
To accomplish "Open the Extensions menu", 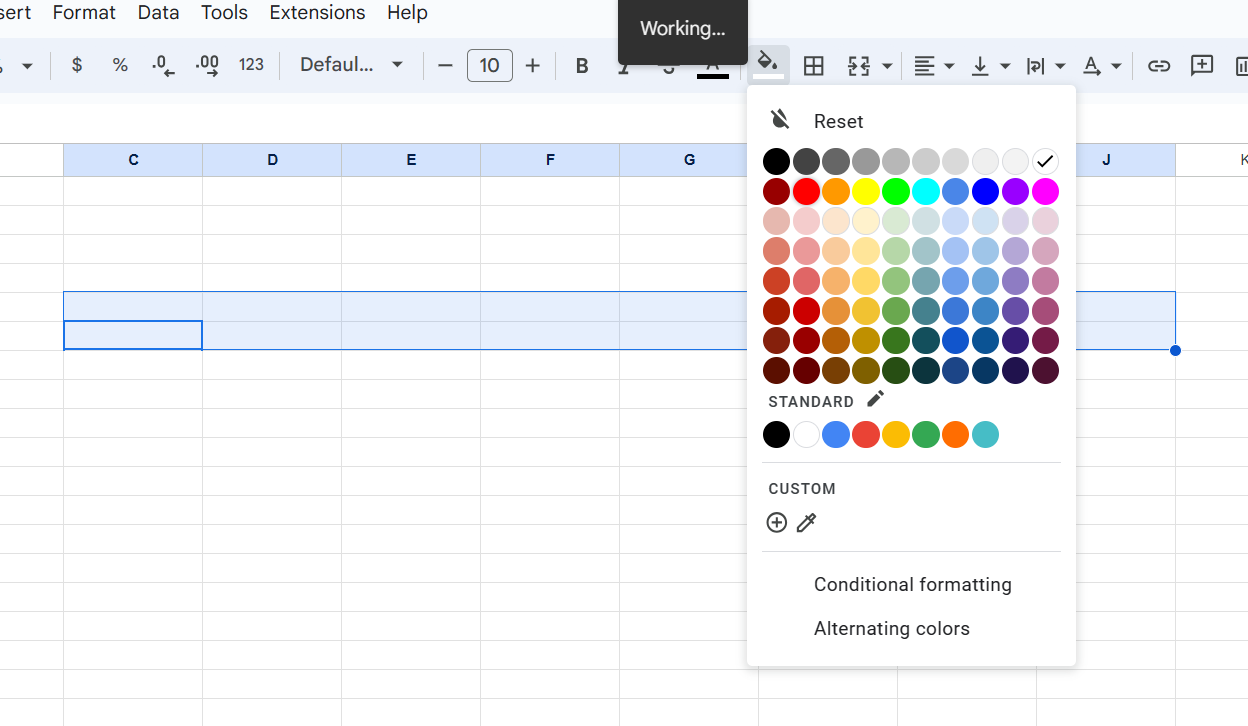I will pyautogui.click(x=317, y=13).
